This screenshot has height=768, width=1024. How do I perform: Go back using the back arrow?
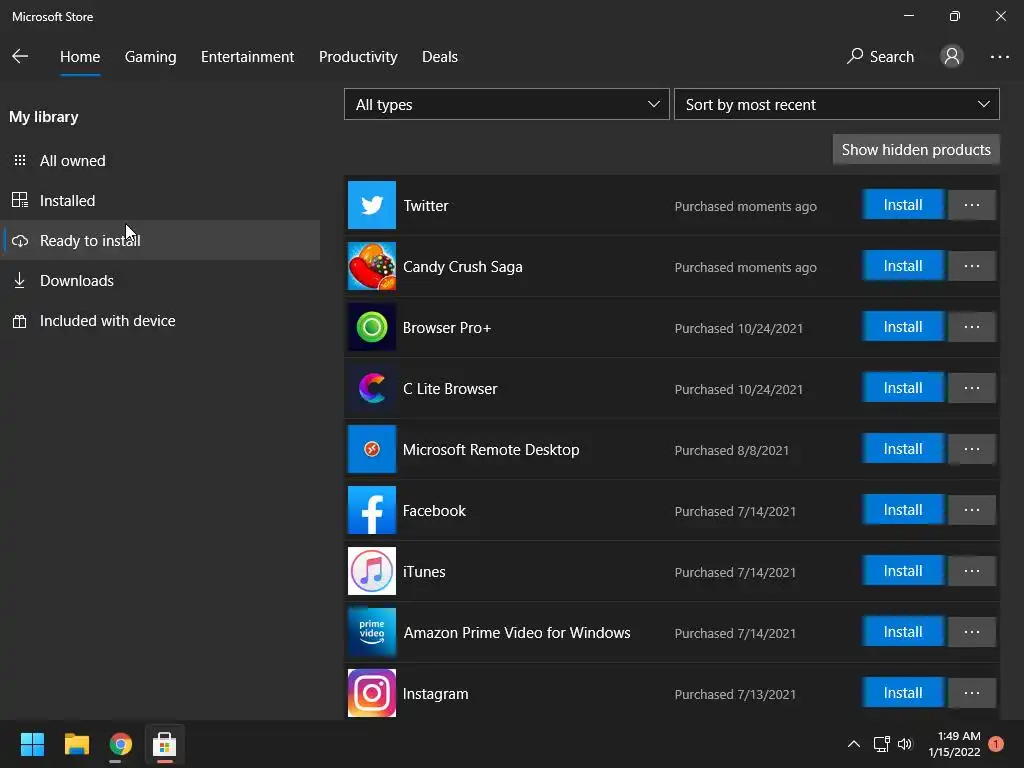(20, 56)
